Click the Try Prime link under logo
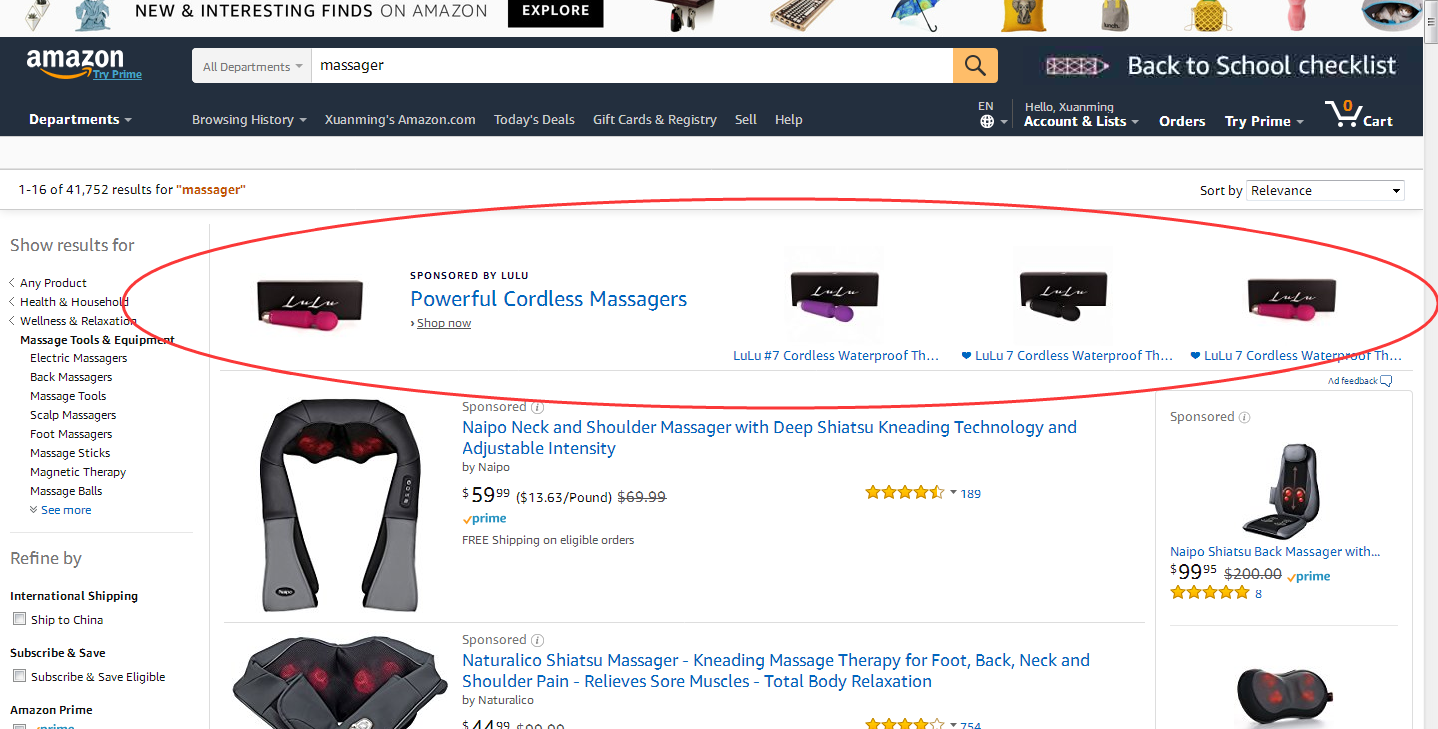The width and height of the screenshot is (1438, 729). [118, 75]
